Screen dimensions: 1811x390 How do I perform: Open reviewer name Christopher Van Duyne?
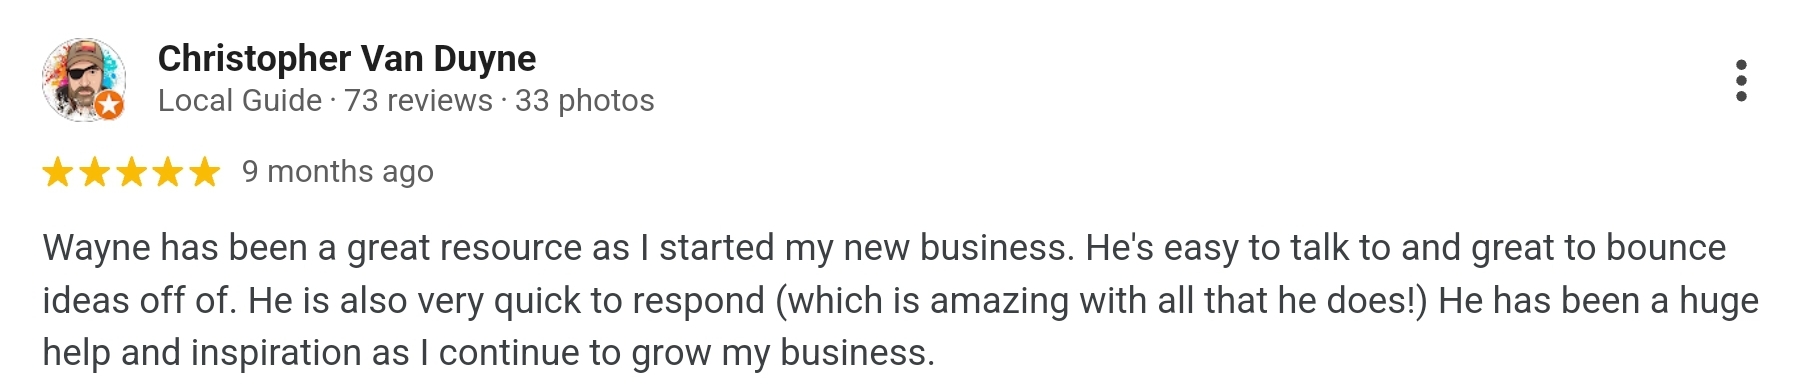tap(347, 59)
